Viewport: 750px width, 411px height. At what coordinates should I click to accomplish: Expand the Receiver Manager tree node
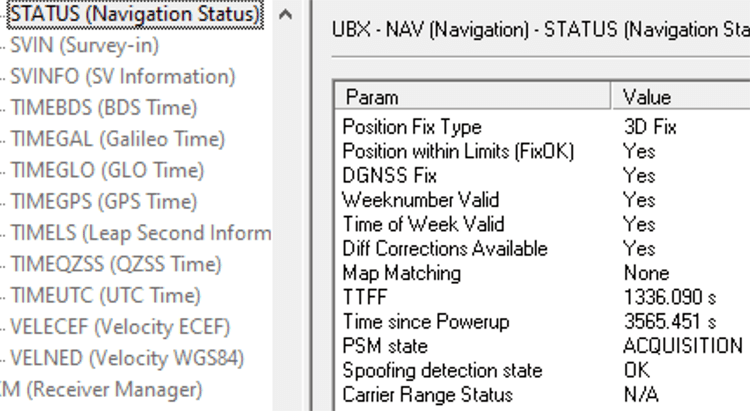tap(100, 389)
